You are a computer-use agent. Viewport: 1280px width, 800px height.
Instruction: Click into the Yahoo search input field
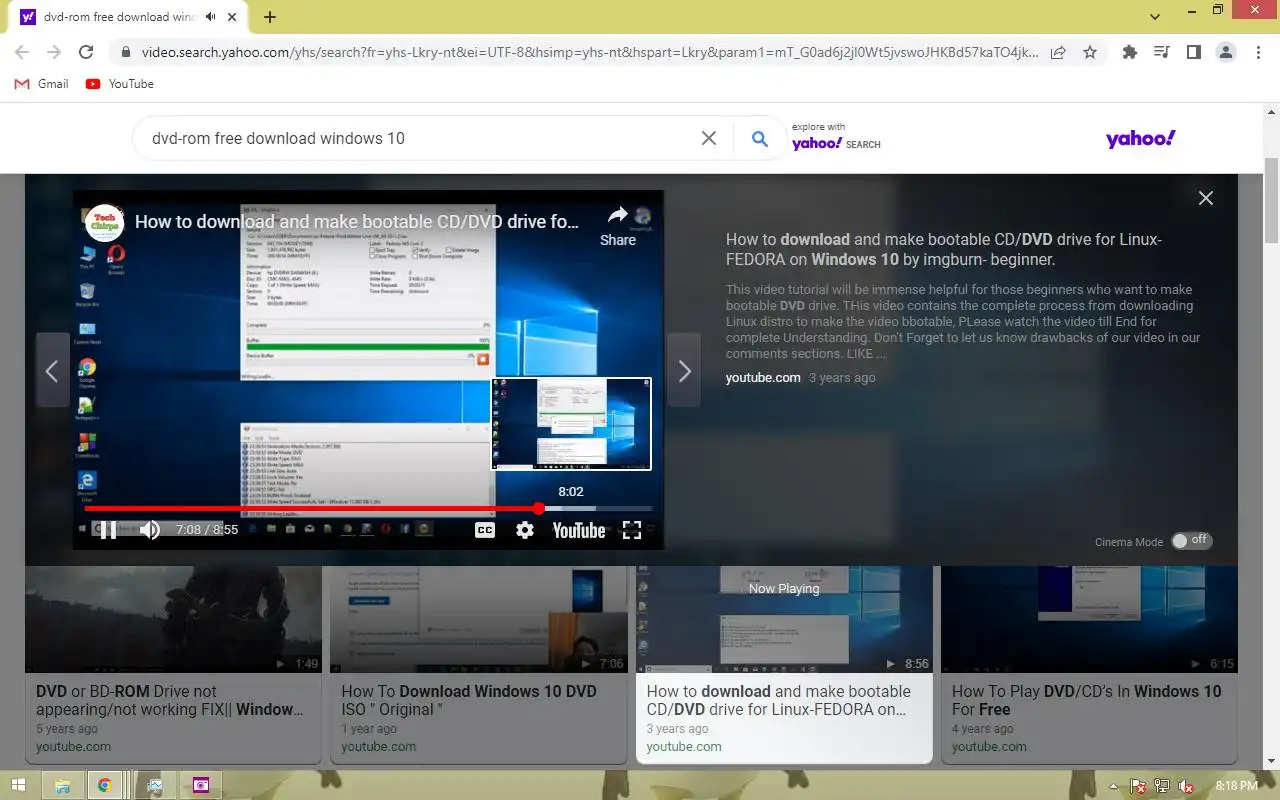[x=420, y=138]
